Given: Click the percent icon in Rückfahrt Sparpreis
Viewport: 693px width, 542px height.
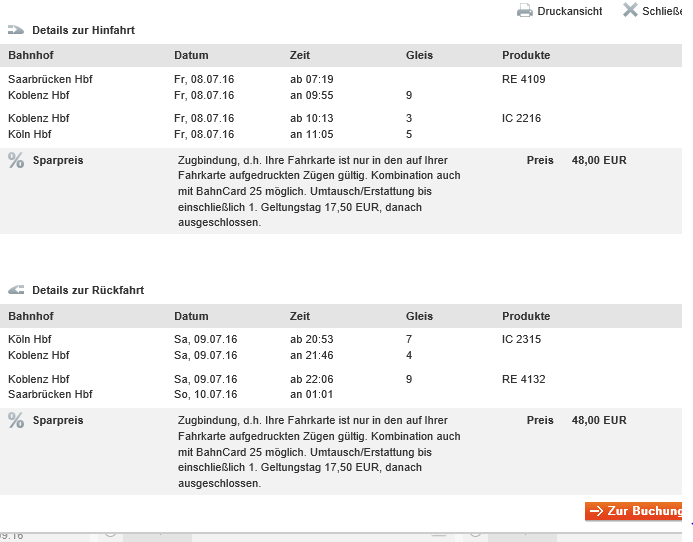Looking at the screenshot, I should tap(16, 421).
